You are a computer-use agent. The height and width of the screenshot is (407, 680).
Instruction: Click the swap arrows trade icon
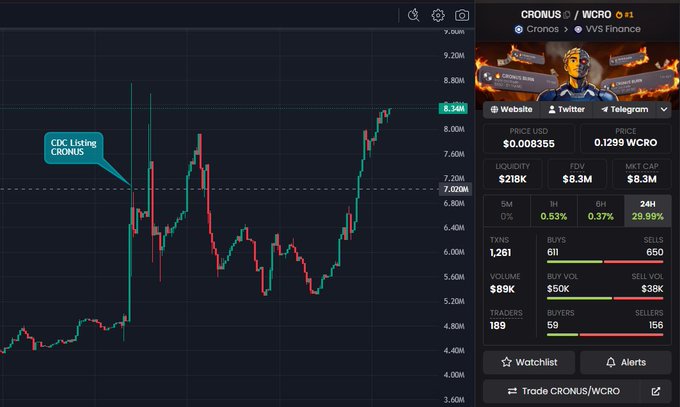[x=512, y=391]
